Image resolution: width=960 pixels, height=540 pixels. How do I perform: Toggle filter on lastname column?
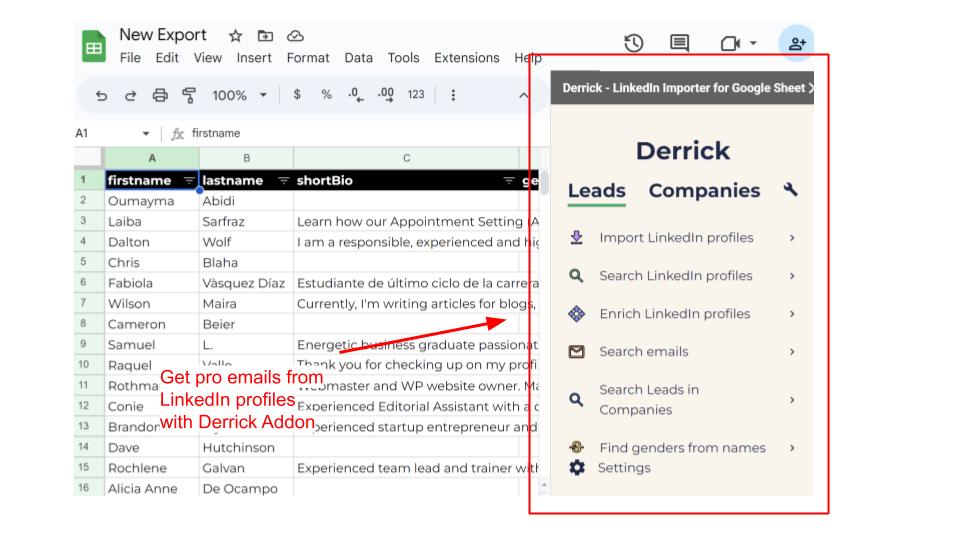pos(283,181)
